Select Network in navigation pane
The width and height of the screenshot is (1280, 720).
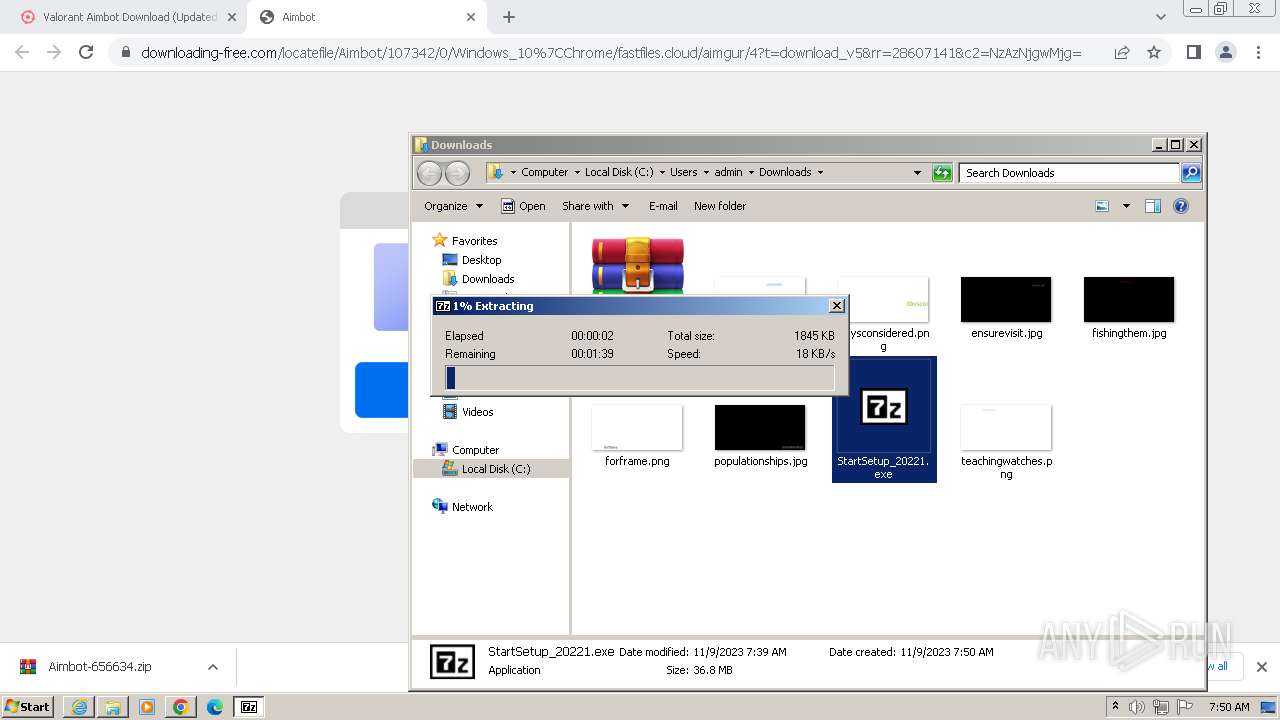tap(472, 507)
